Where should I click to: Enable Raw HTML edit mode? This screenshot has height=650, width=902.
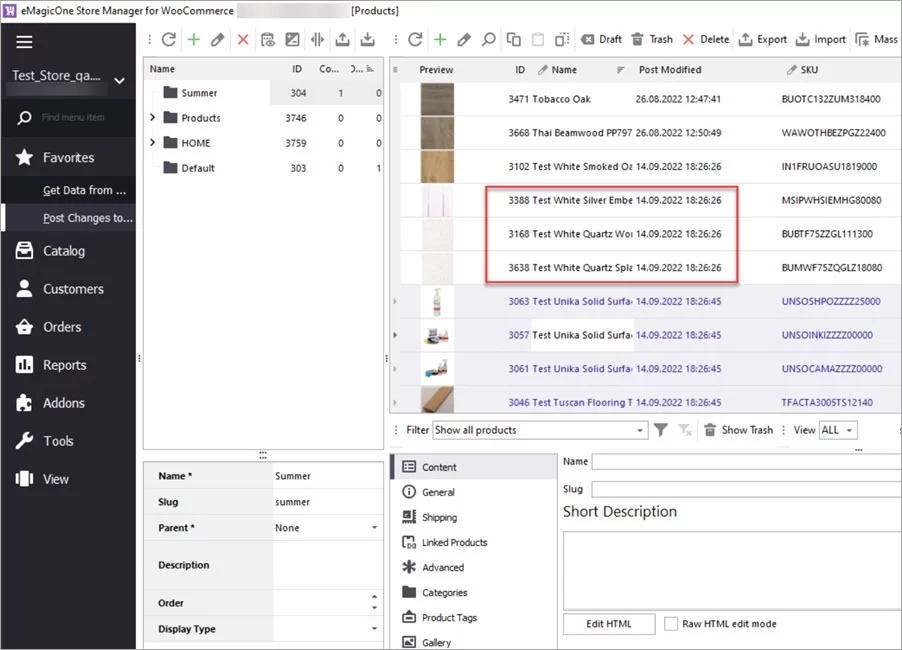point(671,624)
